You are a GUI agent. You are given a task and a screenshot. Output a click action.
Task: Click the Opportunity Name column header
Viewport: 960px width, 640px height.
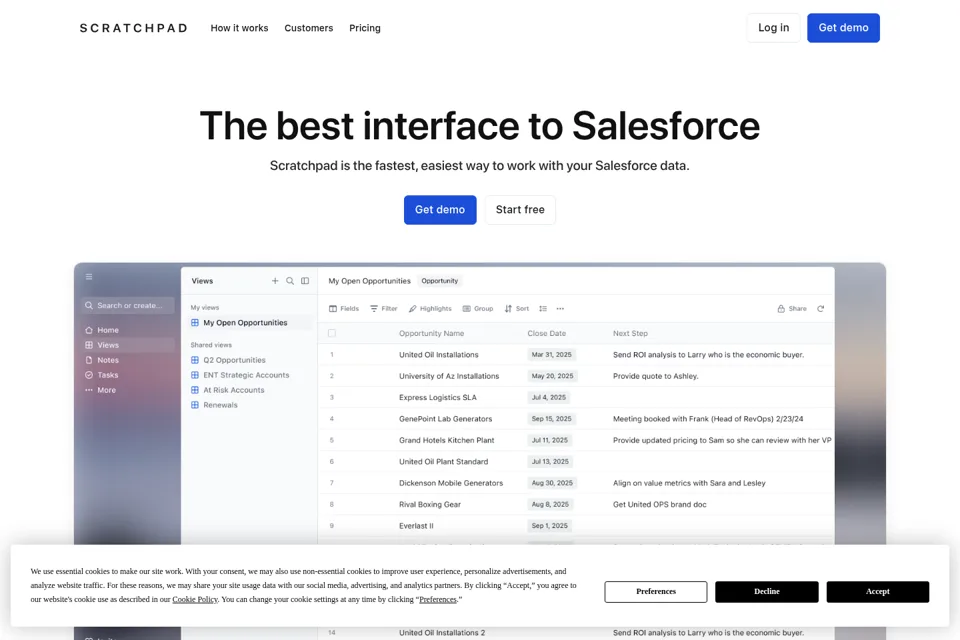click(432, 334)
